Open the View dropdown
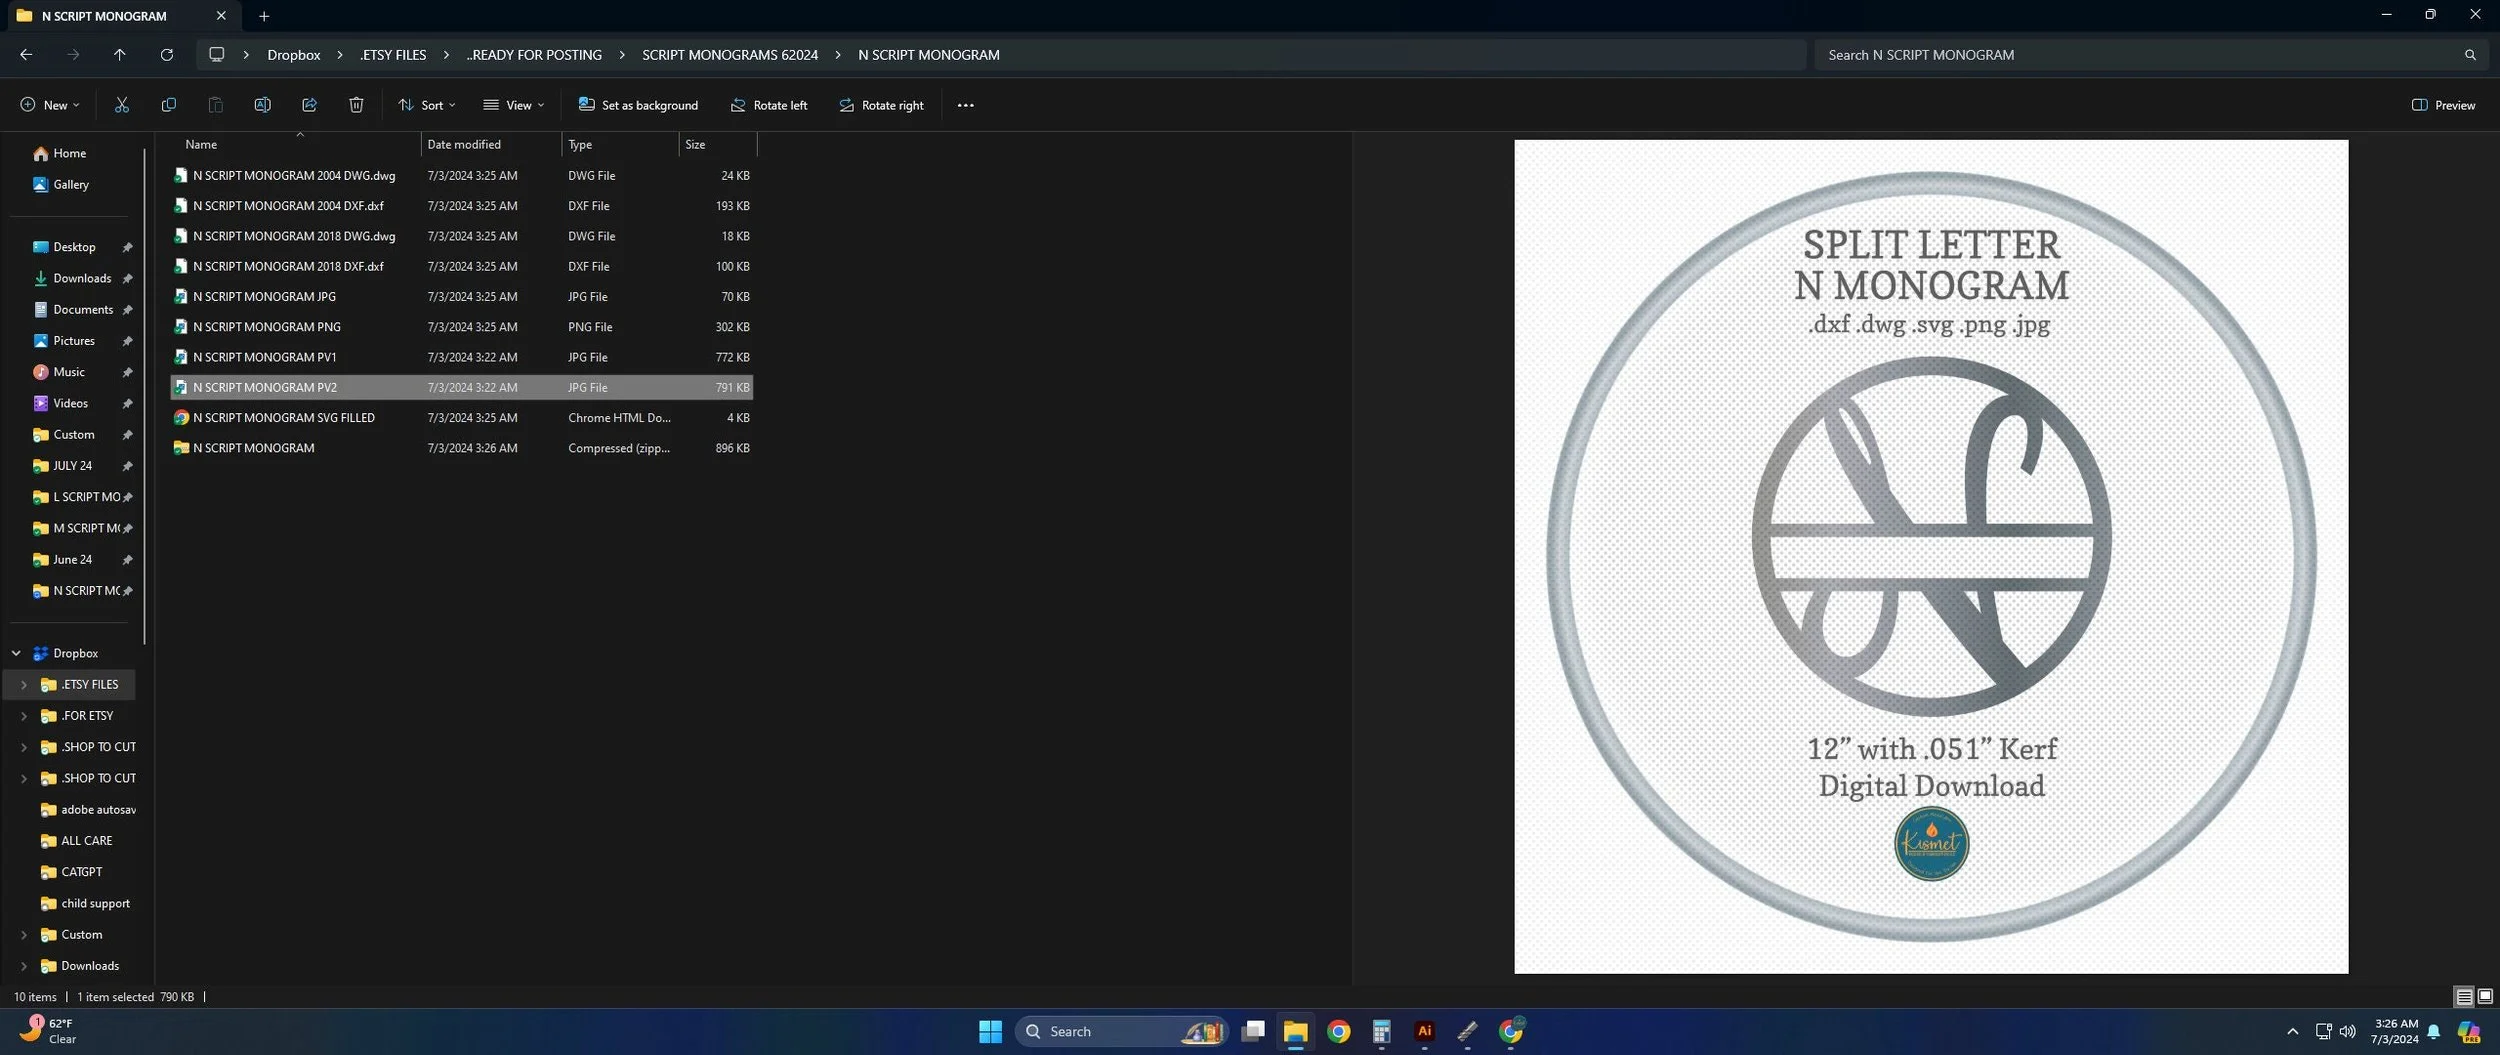Screen dimensions: 2500x1055 [513, 105]
